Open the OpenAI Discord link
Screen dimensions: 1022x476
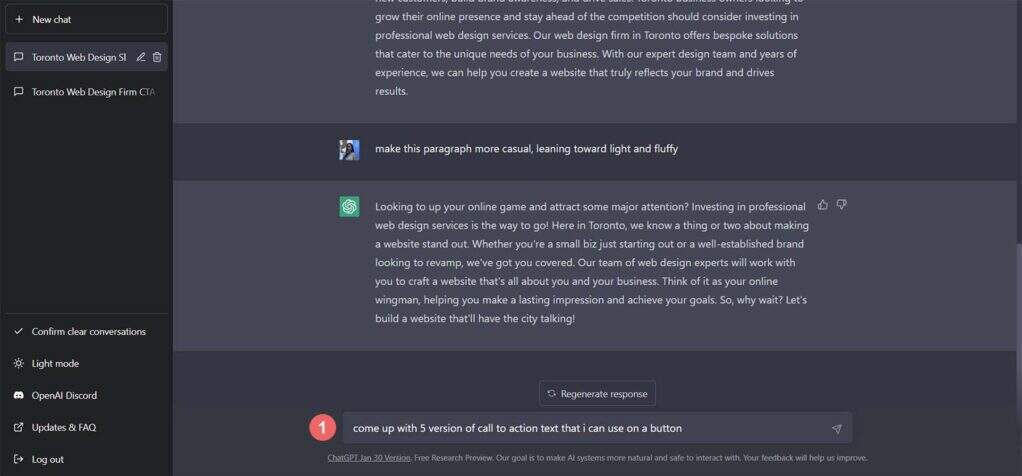[x=64, y=395]
